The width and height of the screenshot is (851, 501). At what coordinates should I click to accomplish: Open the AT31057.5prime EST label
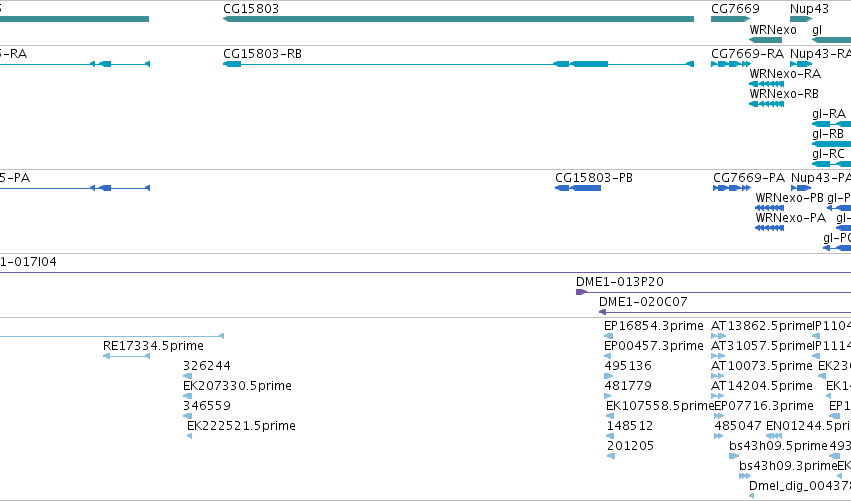click(761, 346)
